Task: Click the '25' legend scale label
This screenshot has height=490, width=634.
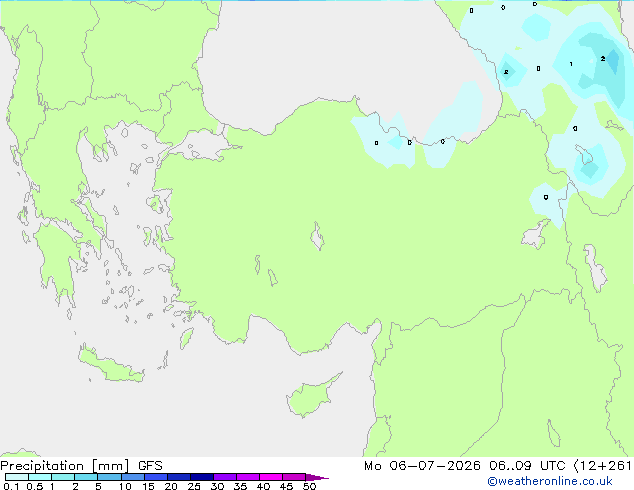Action: [194, 486]
